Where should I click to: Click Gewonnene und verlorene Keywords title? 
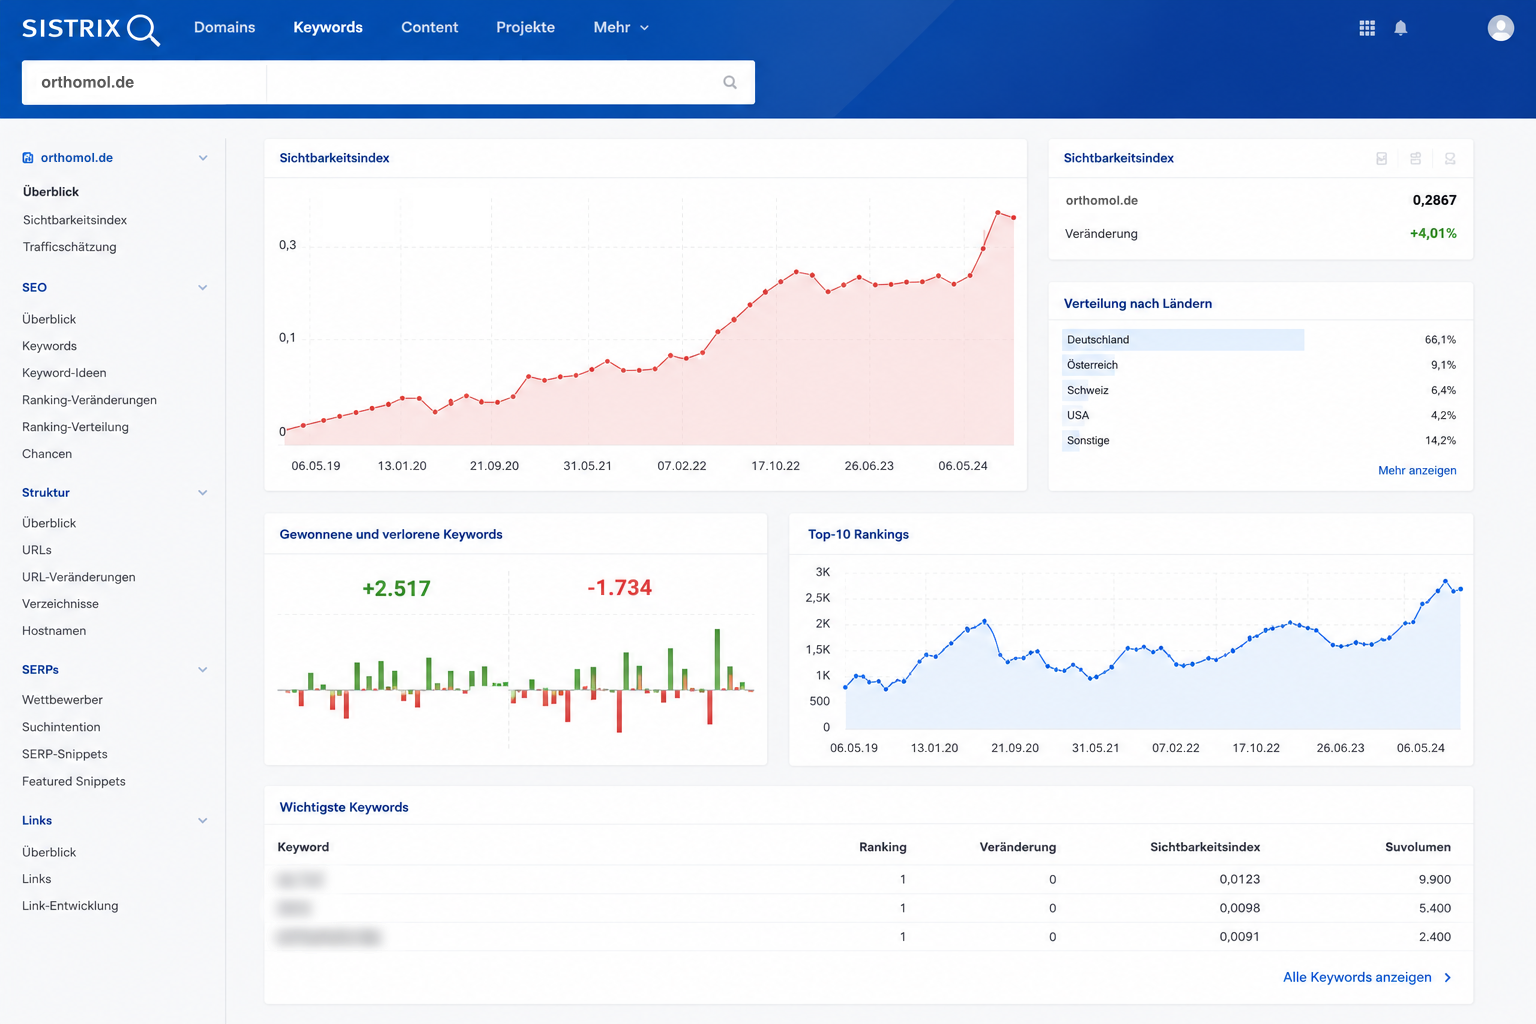coord(391,534)
